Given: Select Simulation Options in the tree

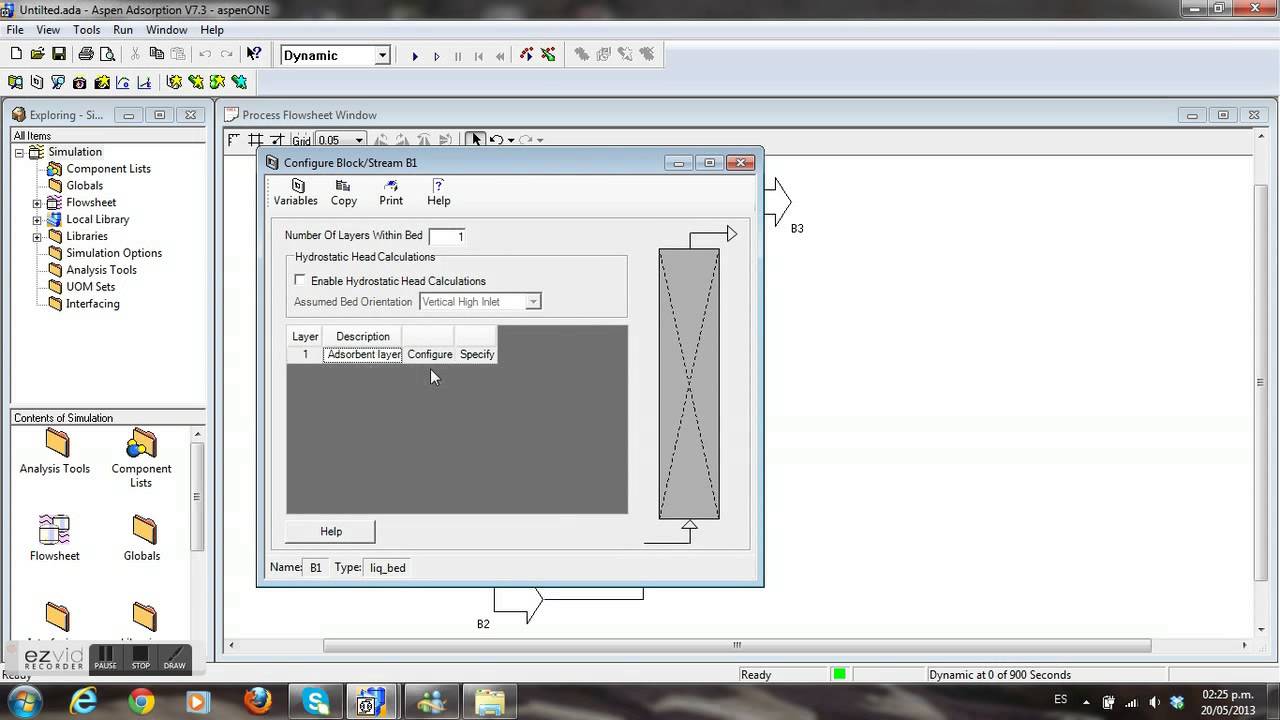Looking at the screenshot, I should [x=114, y=253].
